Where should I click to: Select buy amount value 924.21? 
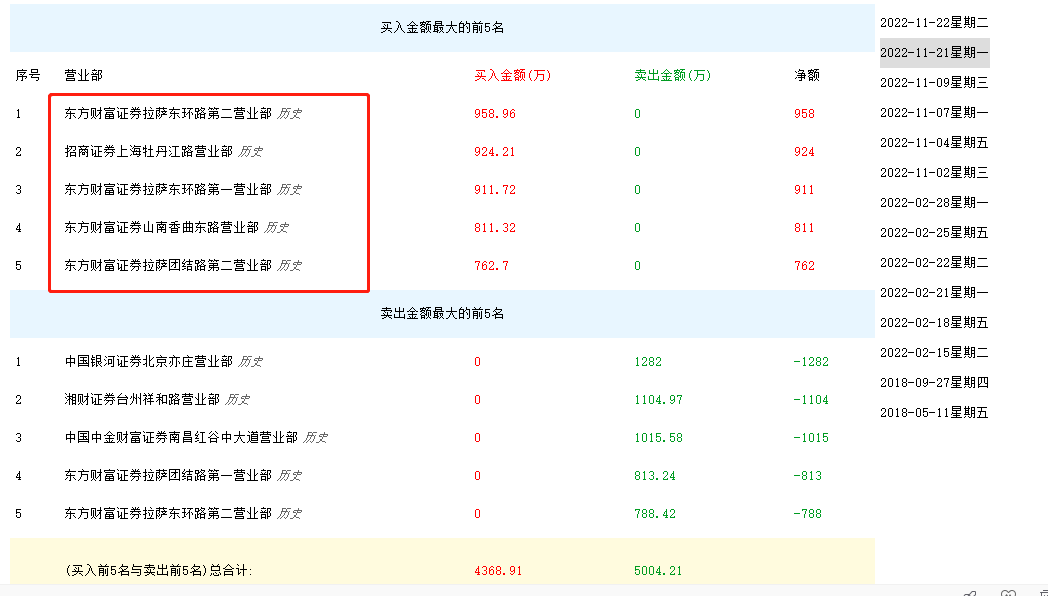495,152
